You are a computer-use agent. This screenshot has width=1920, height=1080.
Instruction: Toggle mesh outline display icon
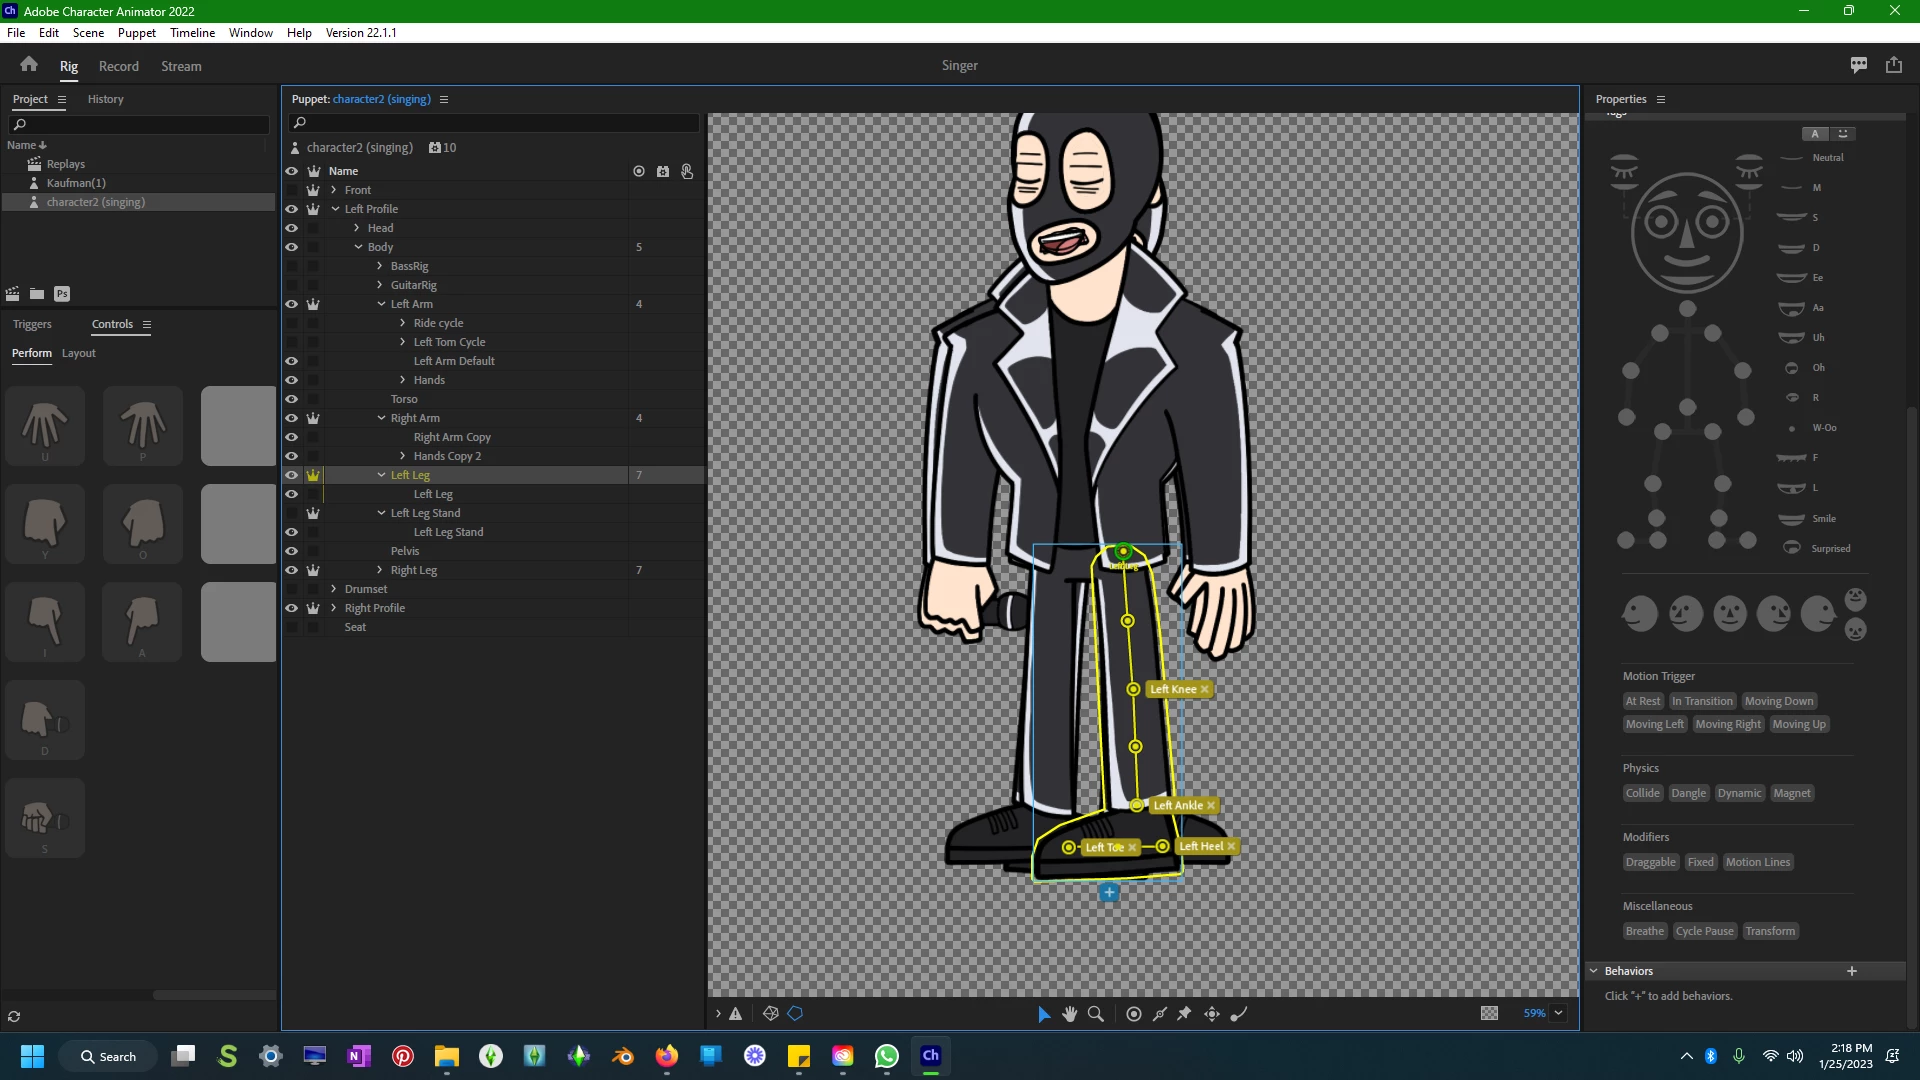pos(770,1013)
